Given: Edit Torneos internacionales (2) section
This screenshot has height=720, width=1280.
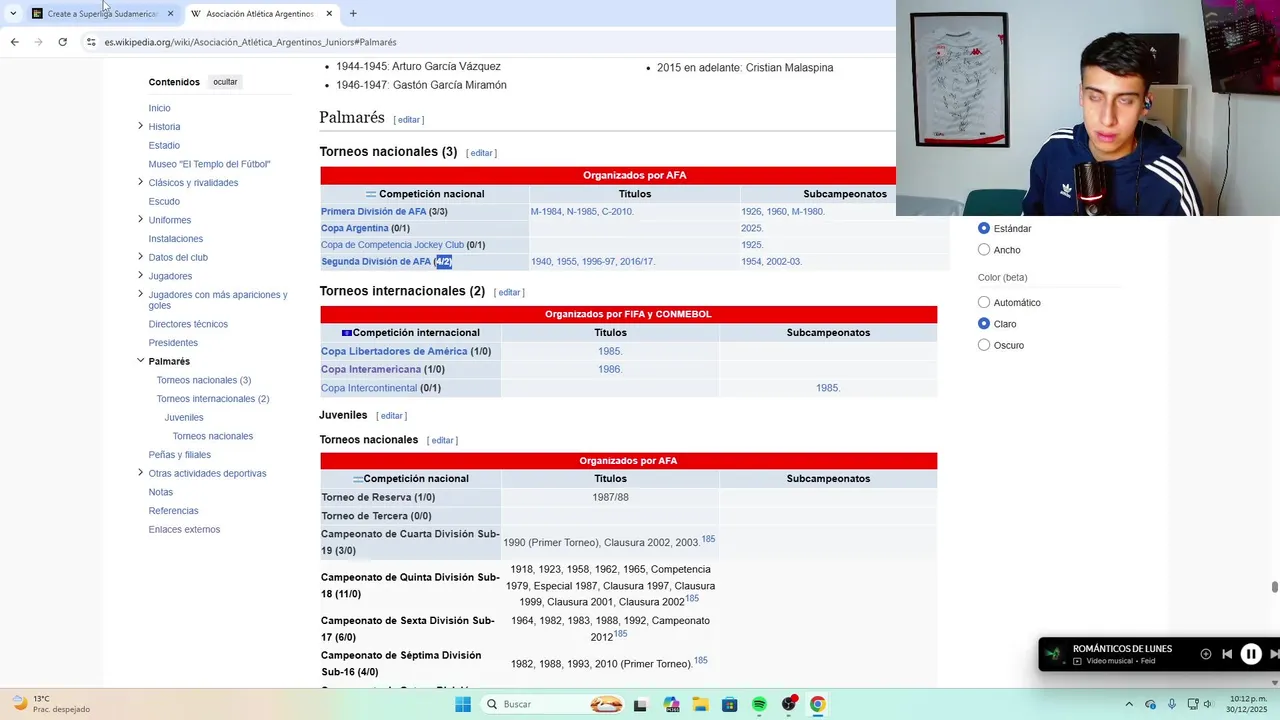Looking at the screenshot, I should click(509, 293).
